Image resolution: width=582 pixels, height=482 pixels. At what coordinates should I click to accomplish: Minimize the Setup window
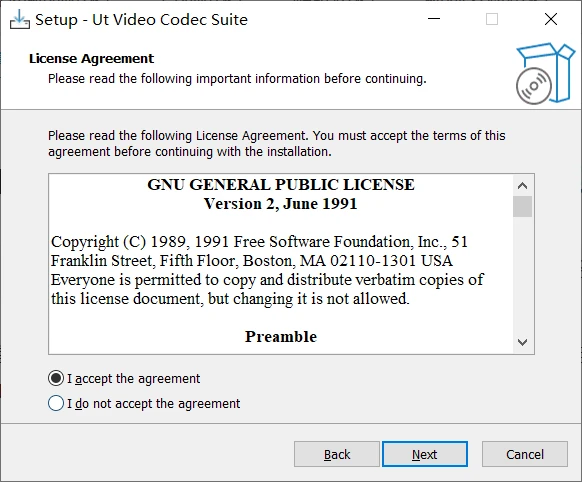point(434,19)
